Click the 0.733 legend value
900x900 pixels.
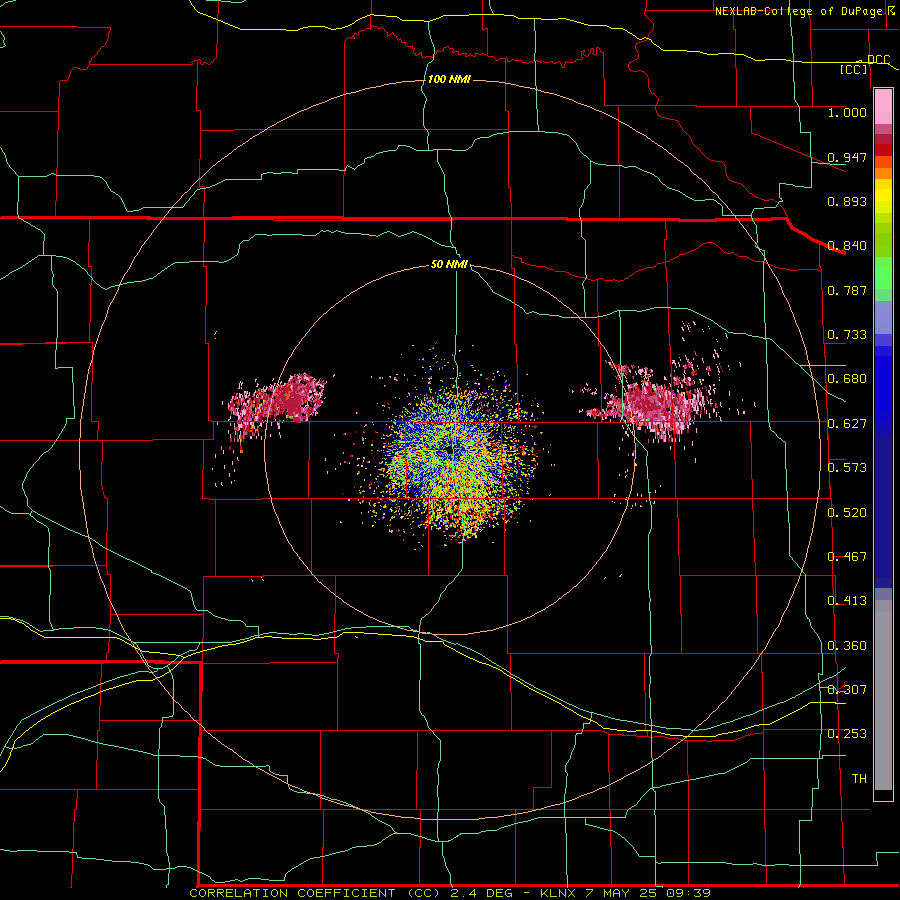click(x=847, y=335)
